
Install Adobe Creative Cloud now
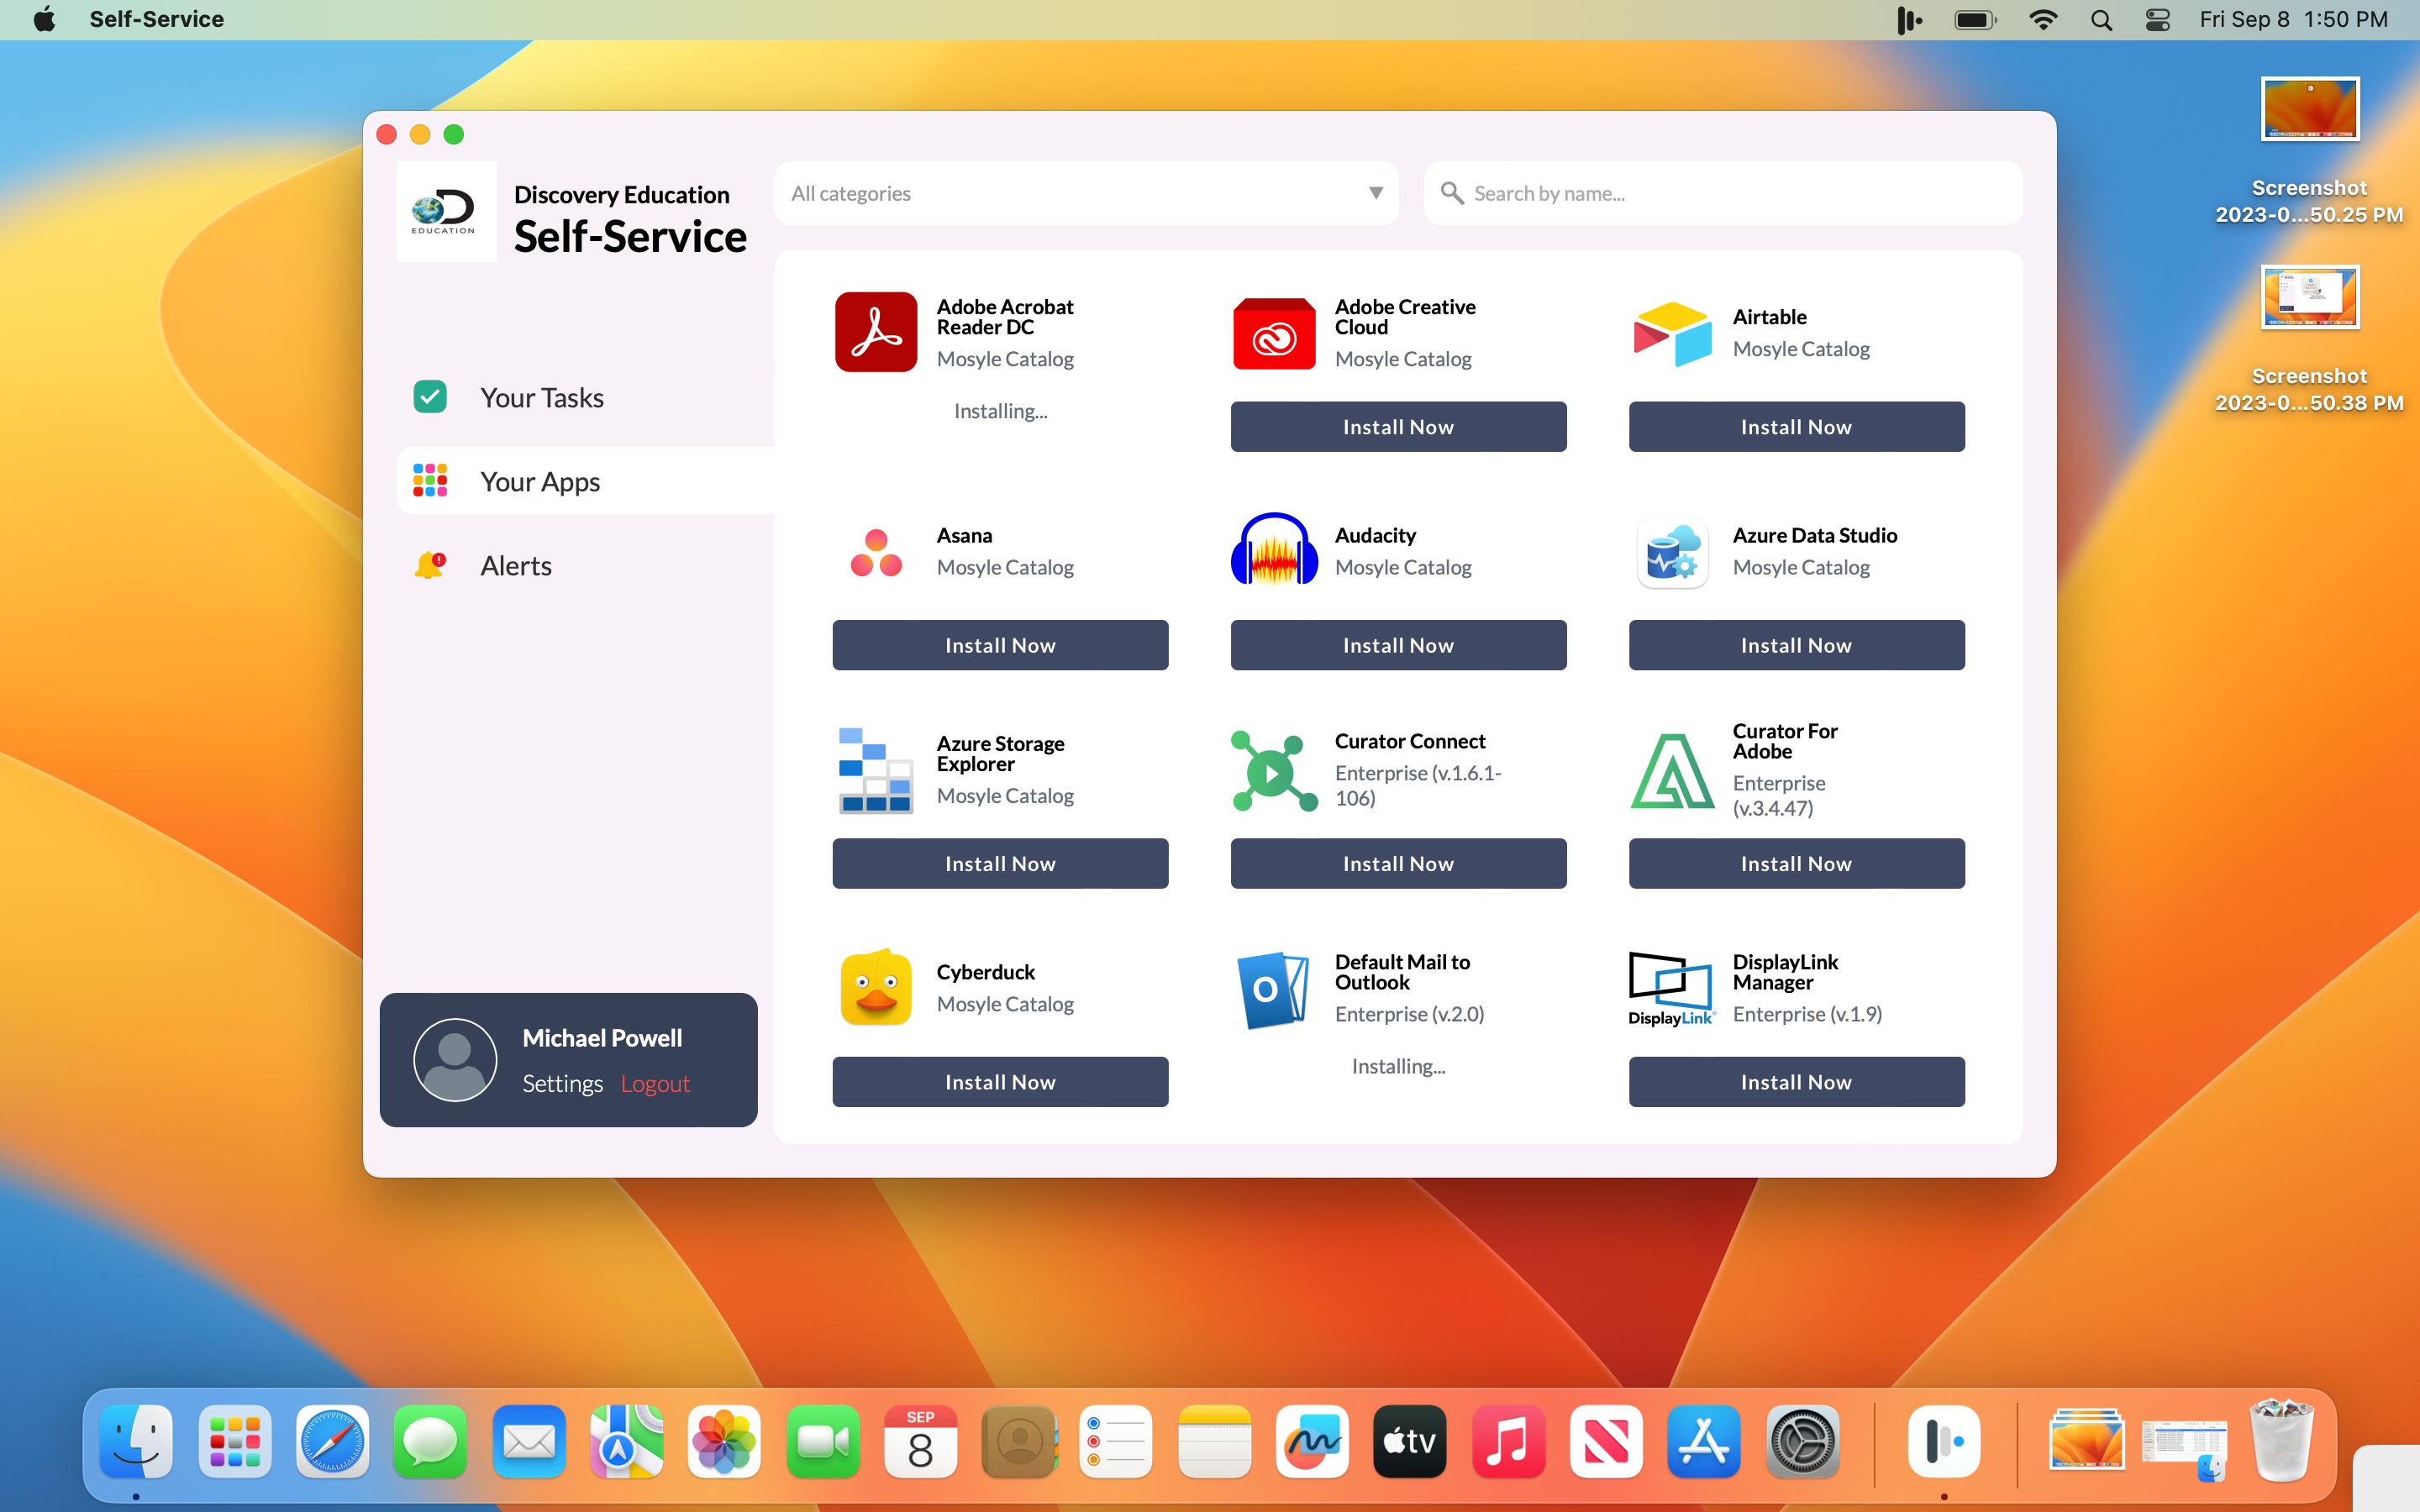[1398, 427]
